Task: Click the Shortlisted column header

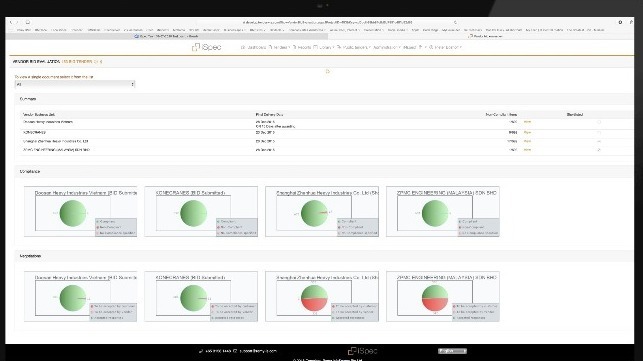Action: click(x=575, y=114)
